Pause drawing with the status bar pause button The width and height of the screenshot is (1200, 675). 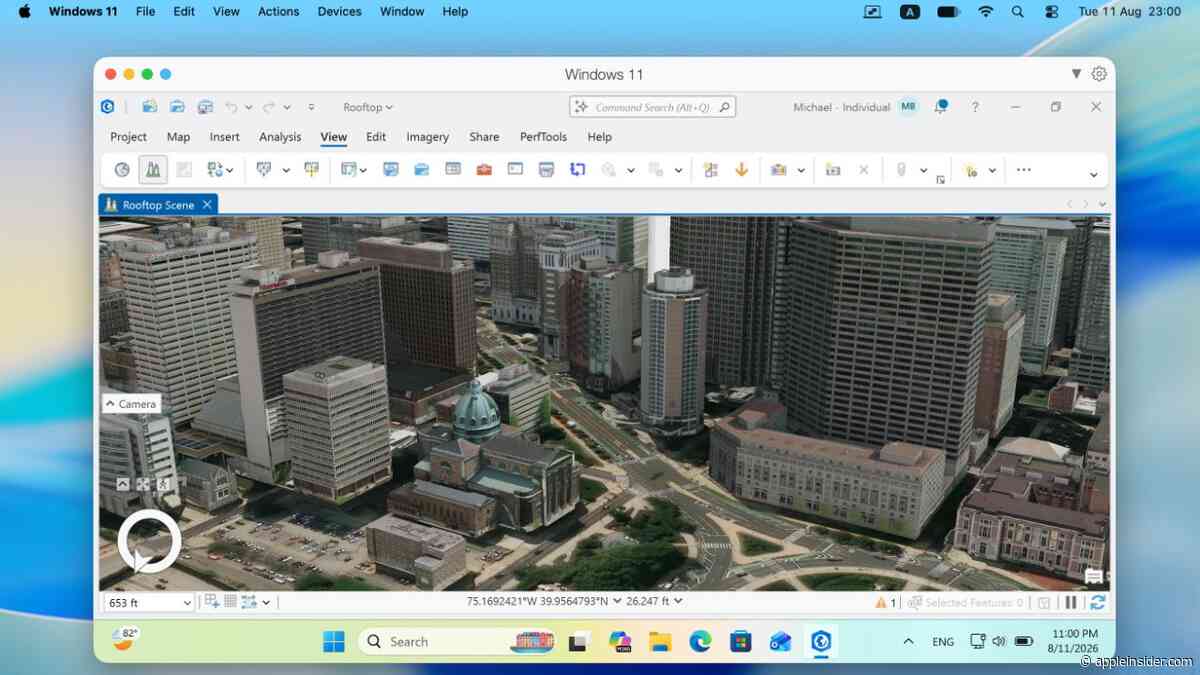pyautogui.click(x=1071, y=602)
